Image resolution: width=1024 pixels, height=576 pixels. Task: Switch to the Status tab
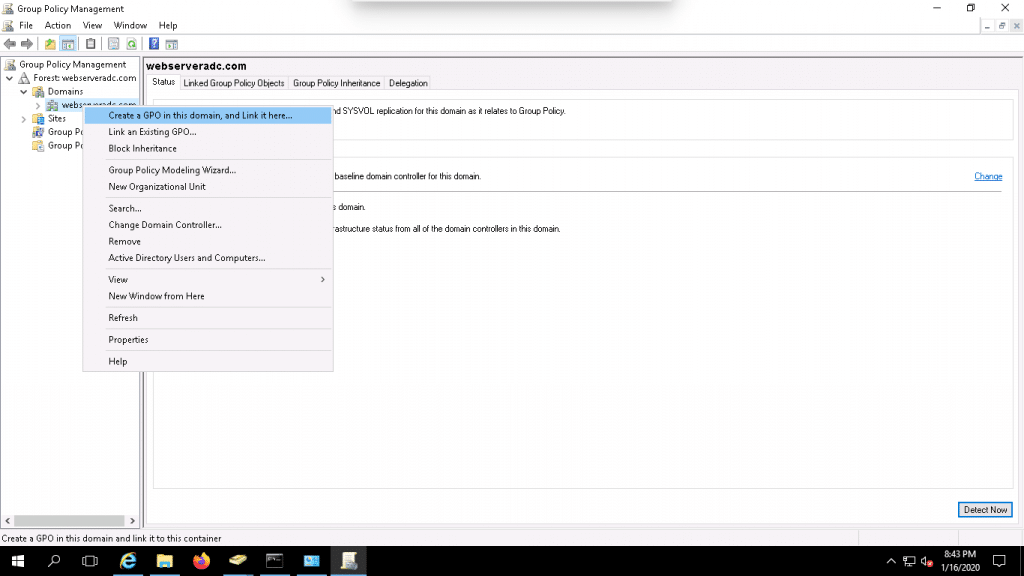pyautogui.click(x=163, y=82)
